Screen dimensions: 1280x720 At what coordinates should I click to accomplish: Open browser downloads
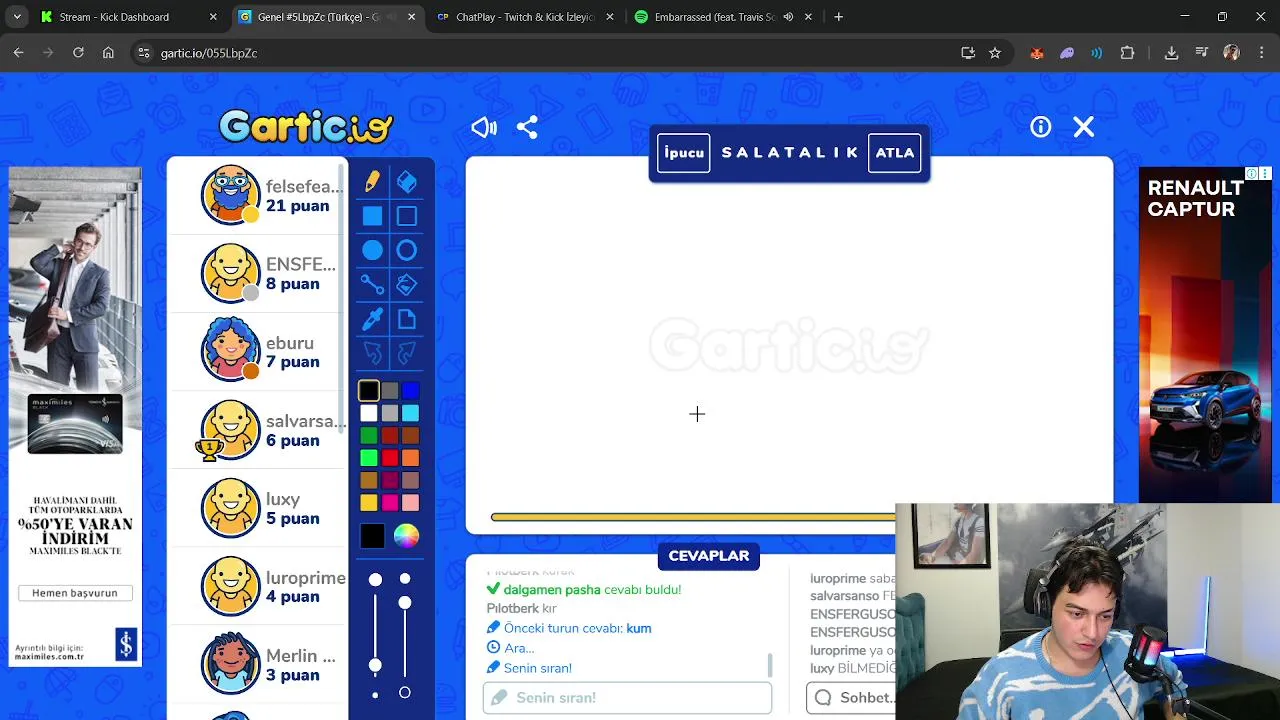pos(1171,53)
